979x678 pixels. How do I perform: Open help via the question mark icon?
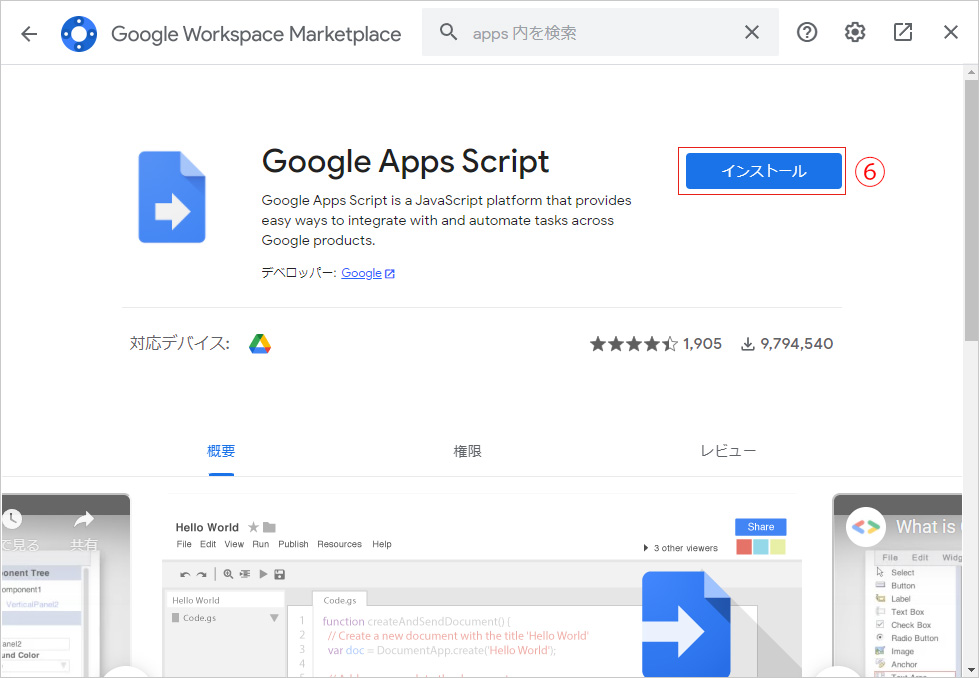(x=807, y=32)
